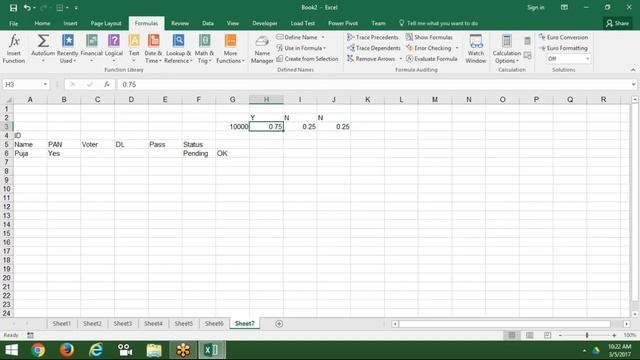Open Customize Quick Access Toolbar dropdown

point(76,7)
